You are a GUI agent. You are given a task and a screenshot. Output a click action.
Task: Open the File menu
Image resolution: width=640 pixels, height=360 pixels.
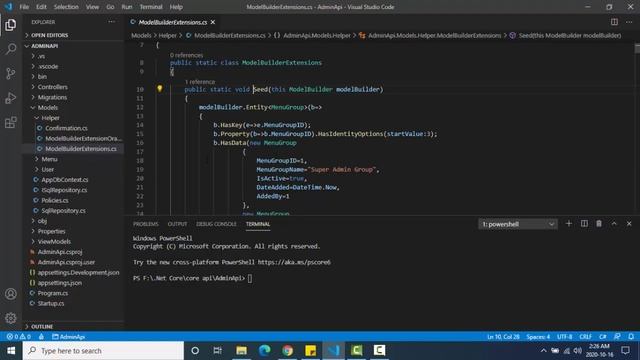(24, 7)
